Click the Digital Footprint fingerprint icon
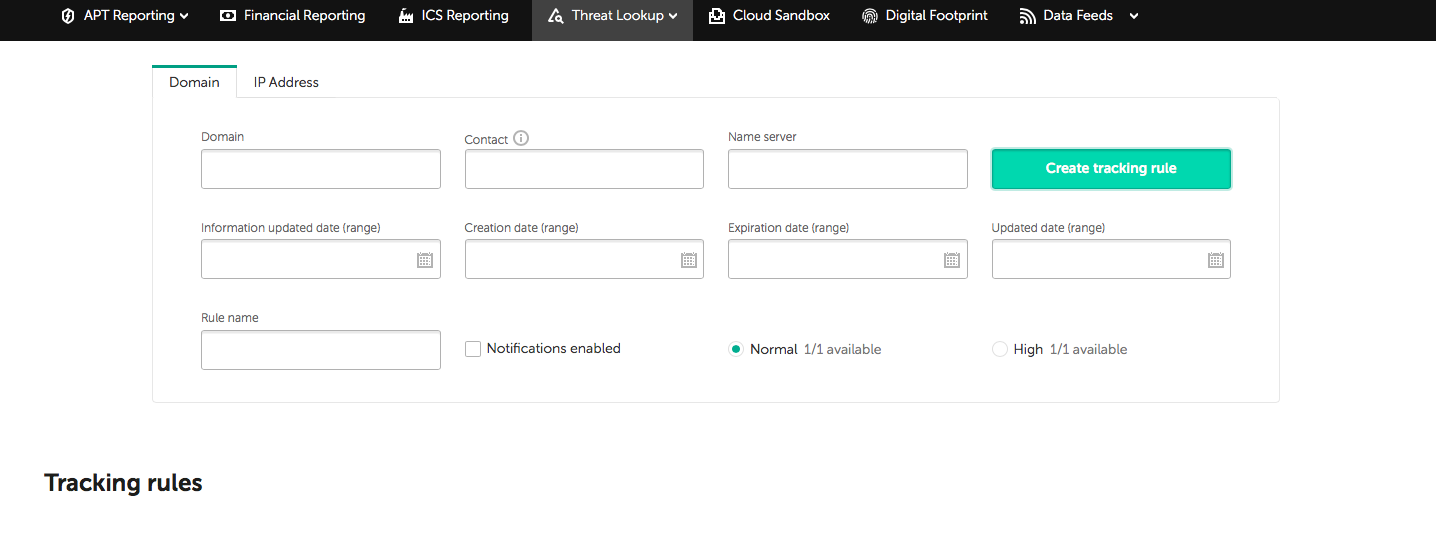The image size is (1436, 535). pos(870,16)
